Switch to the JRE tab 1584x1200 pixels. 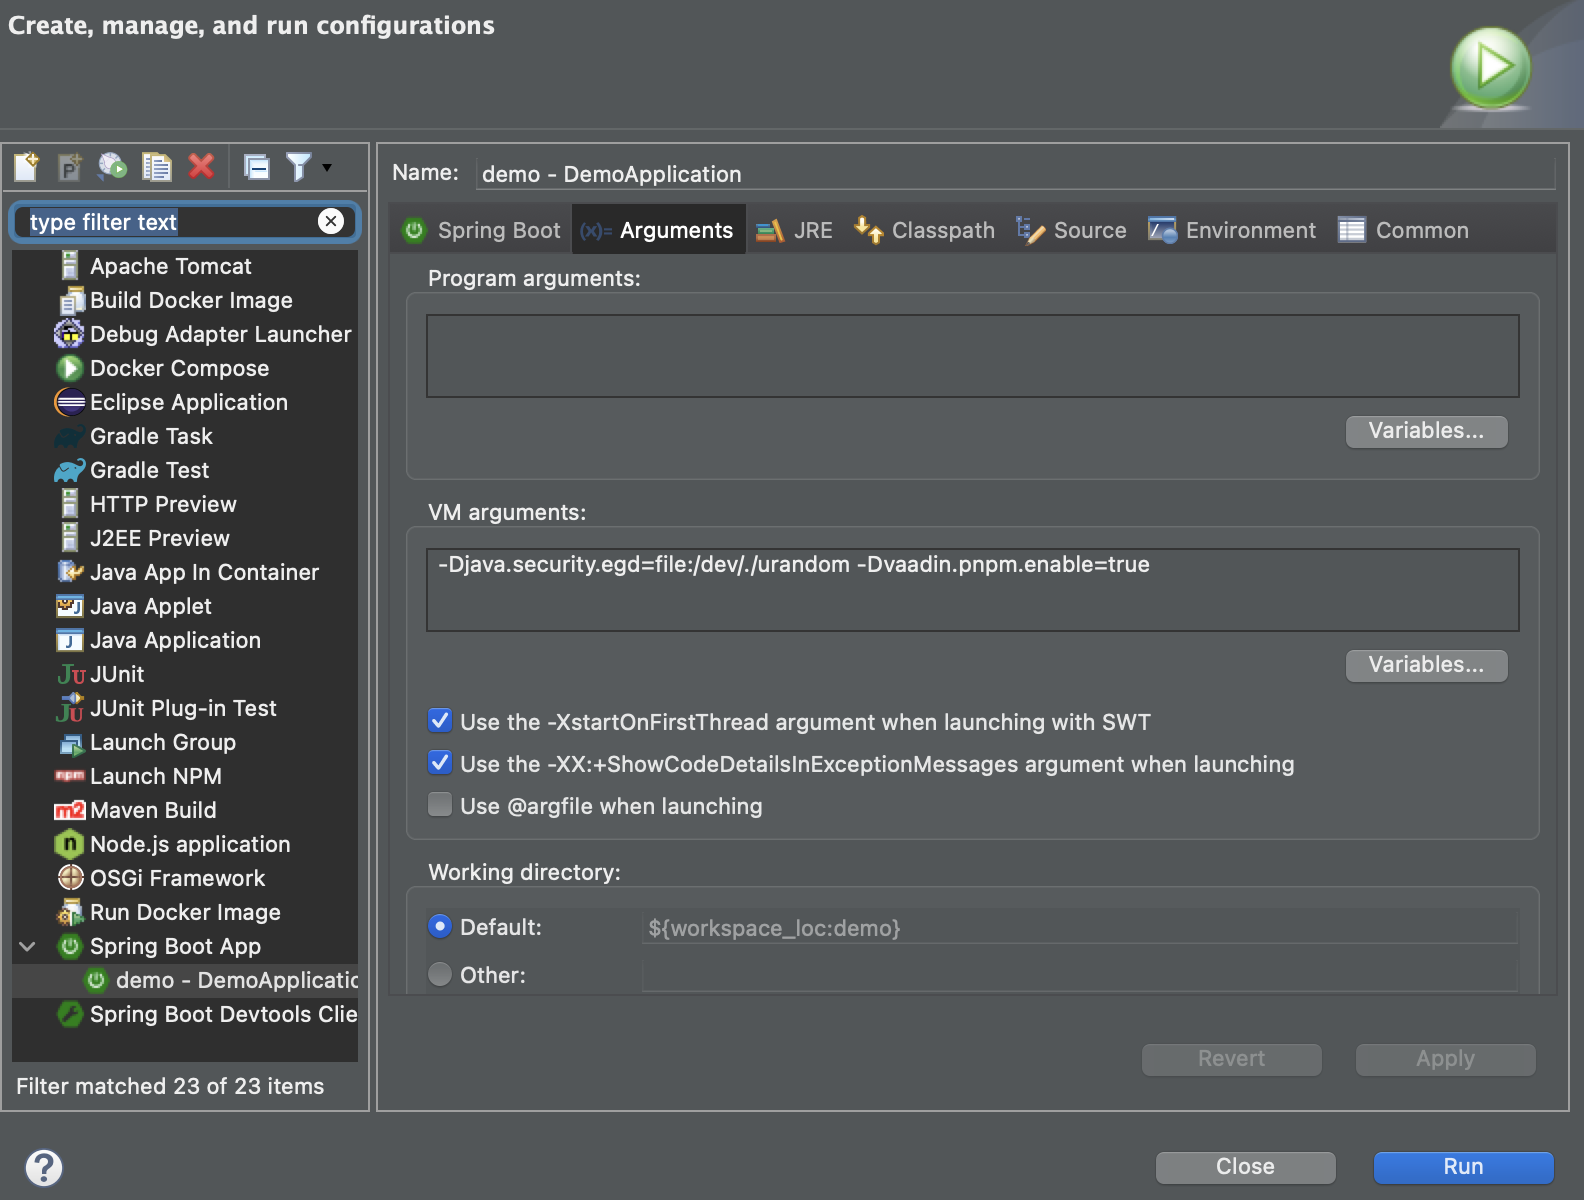pos(794,230)
